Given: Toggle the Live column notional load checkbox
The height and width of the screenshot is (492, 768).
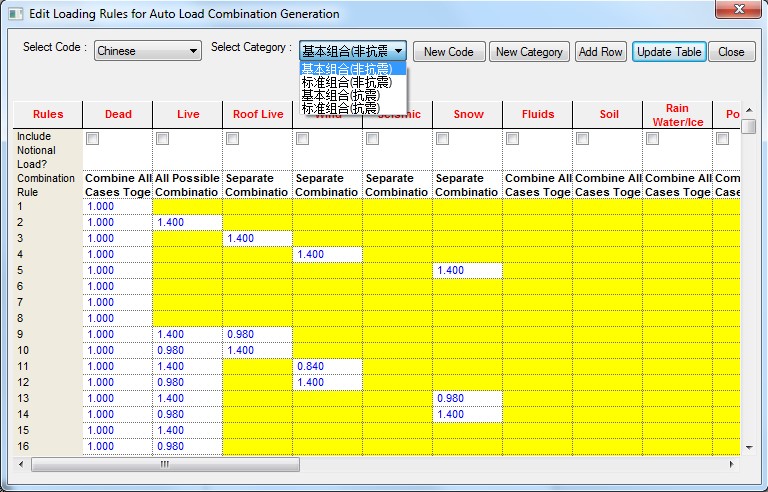Looking at the screenshot, I should (x=163, y=139).
